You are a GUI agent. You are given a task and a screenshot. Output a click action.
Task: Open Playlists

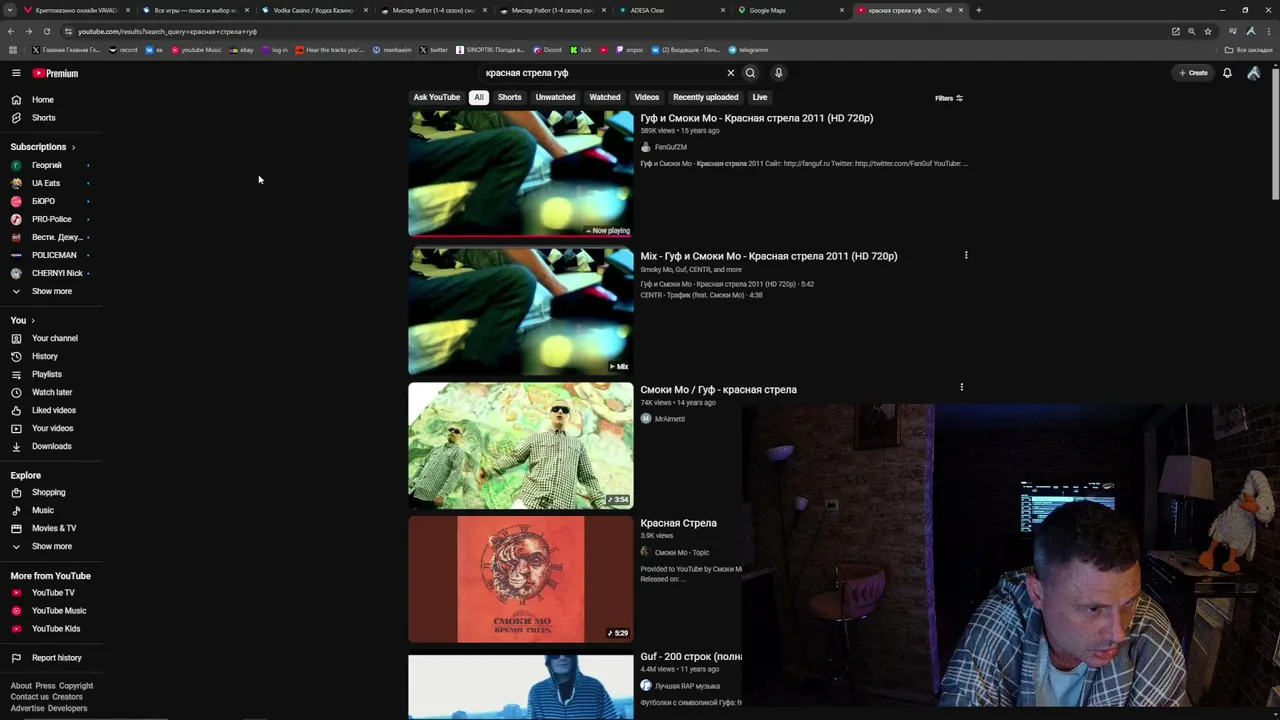[x=46, y=374]
